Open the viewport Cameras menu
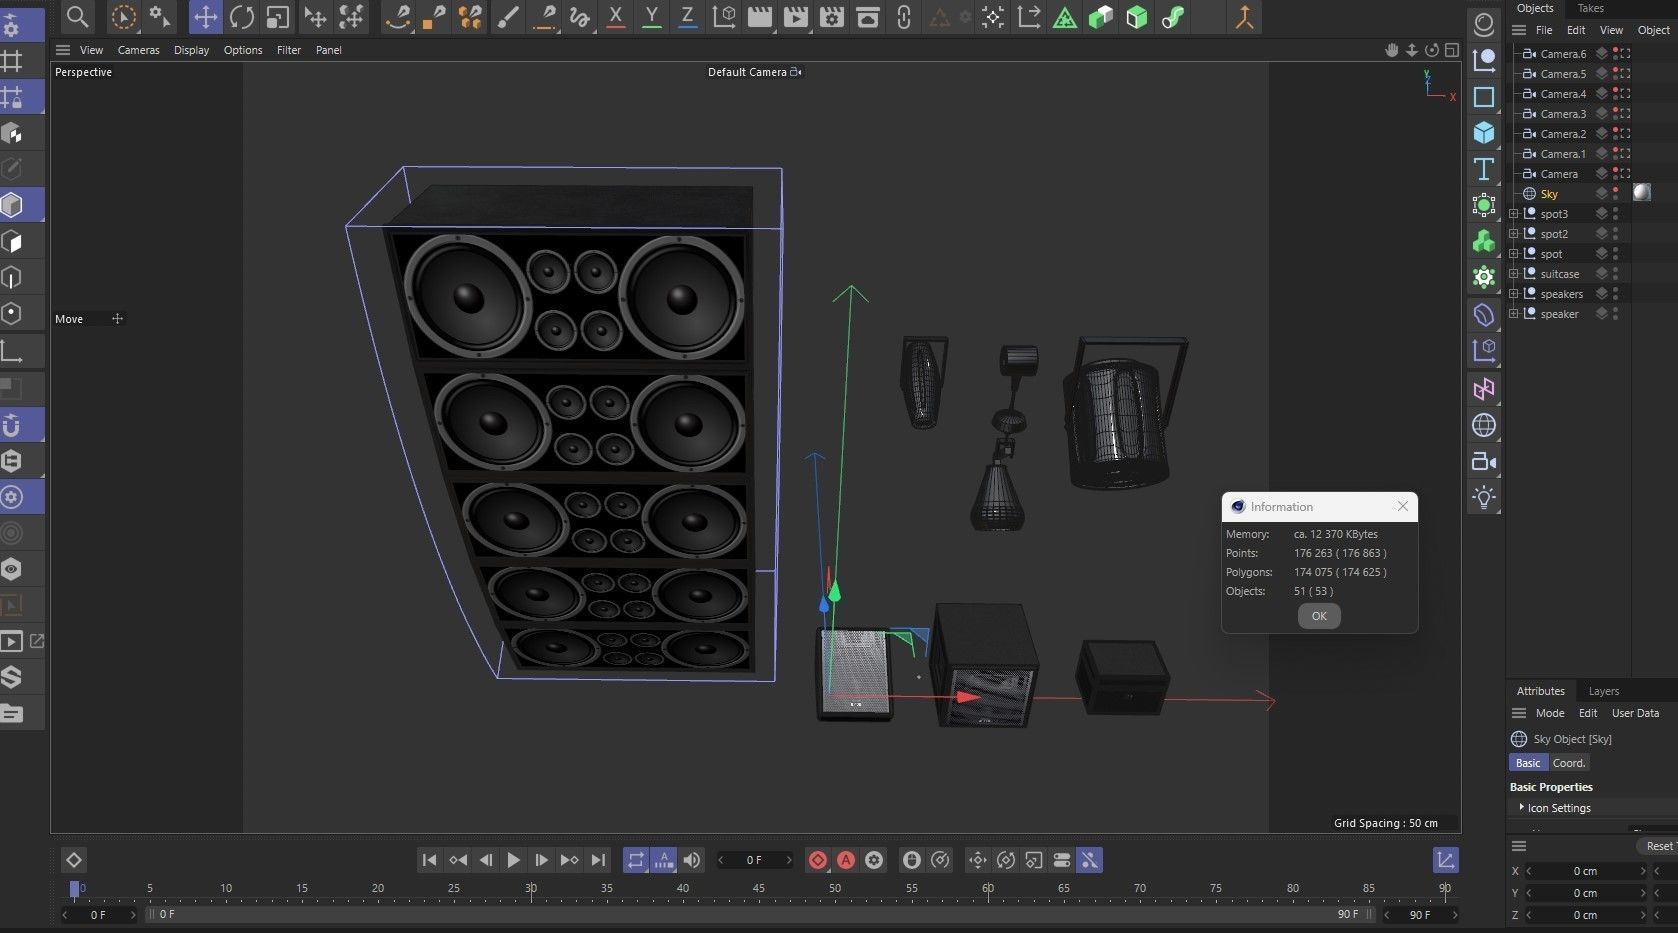Viewport: 1678px width, 933px height. (x=138, y=50)
